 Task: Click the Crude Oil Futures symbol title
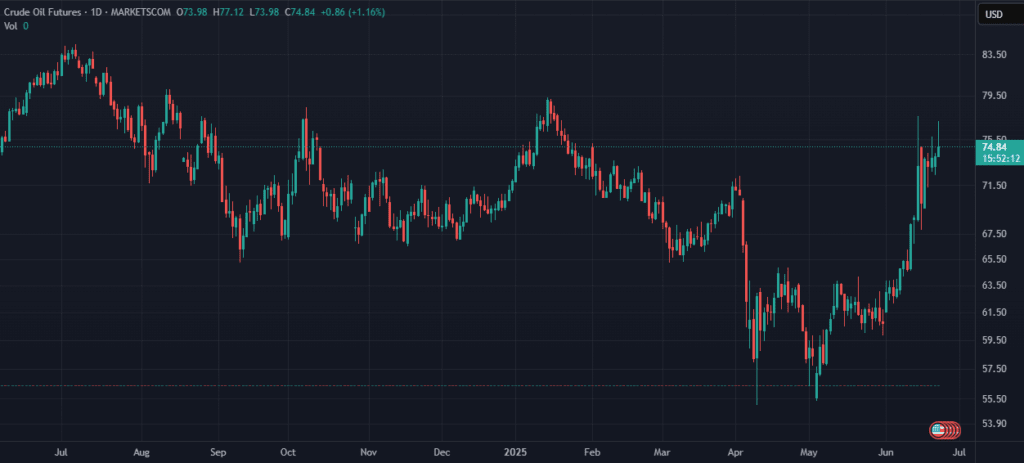coord(45,12)
